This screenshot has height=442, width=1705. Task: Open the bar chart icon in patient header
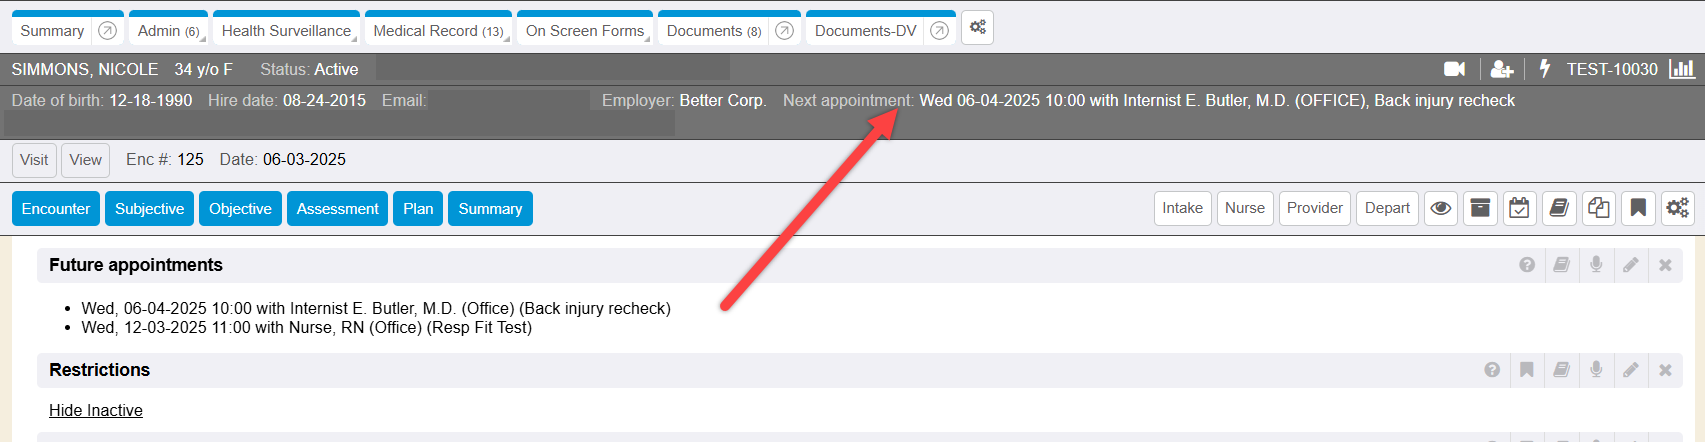click(1682, 69)
